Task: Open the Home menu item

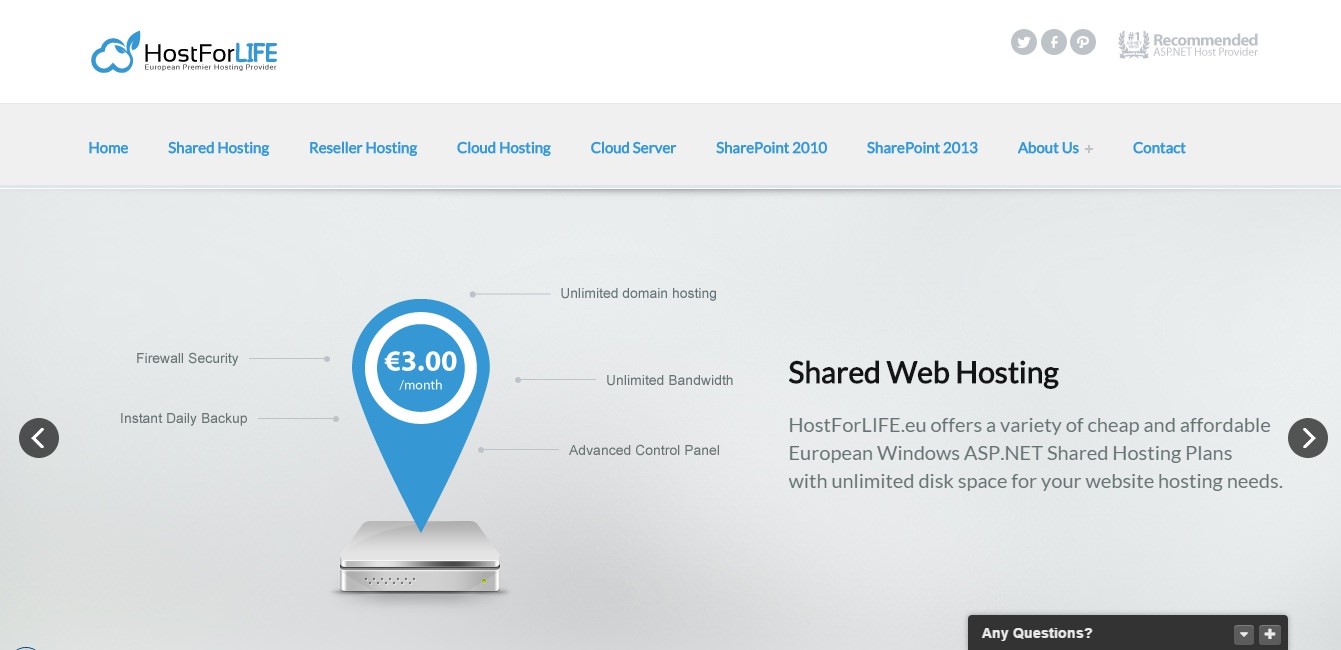Action: coord(108,148)
